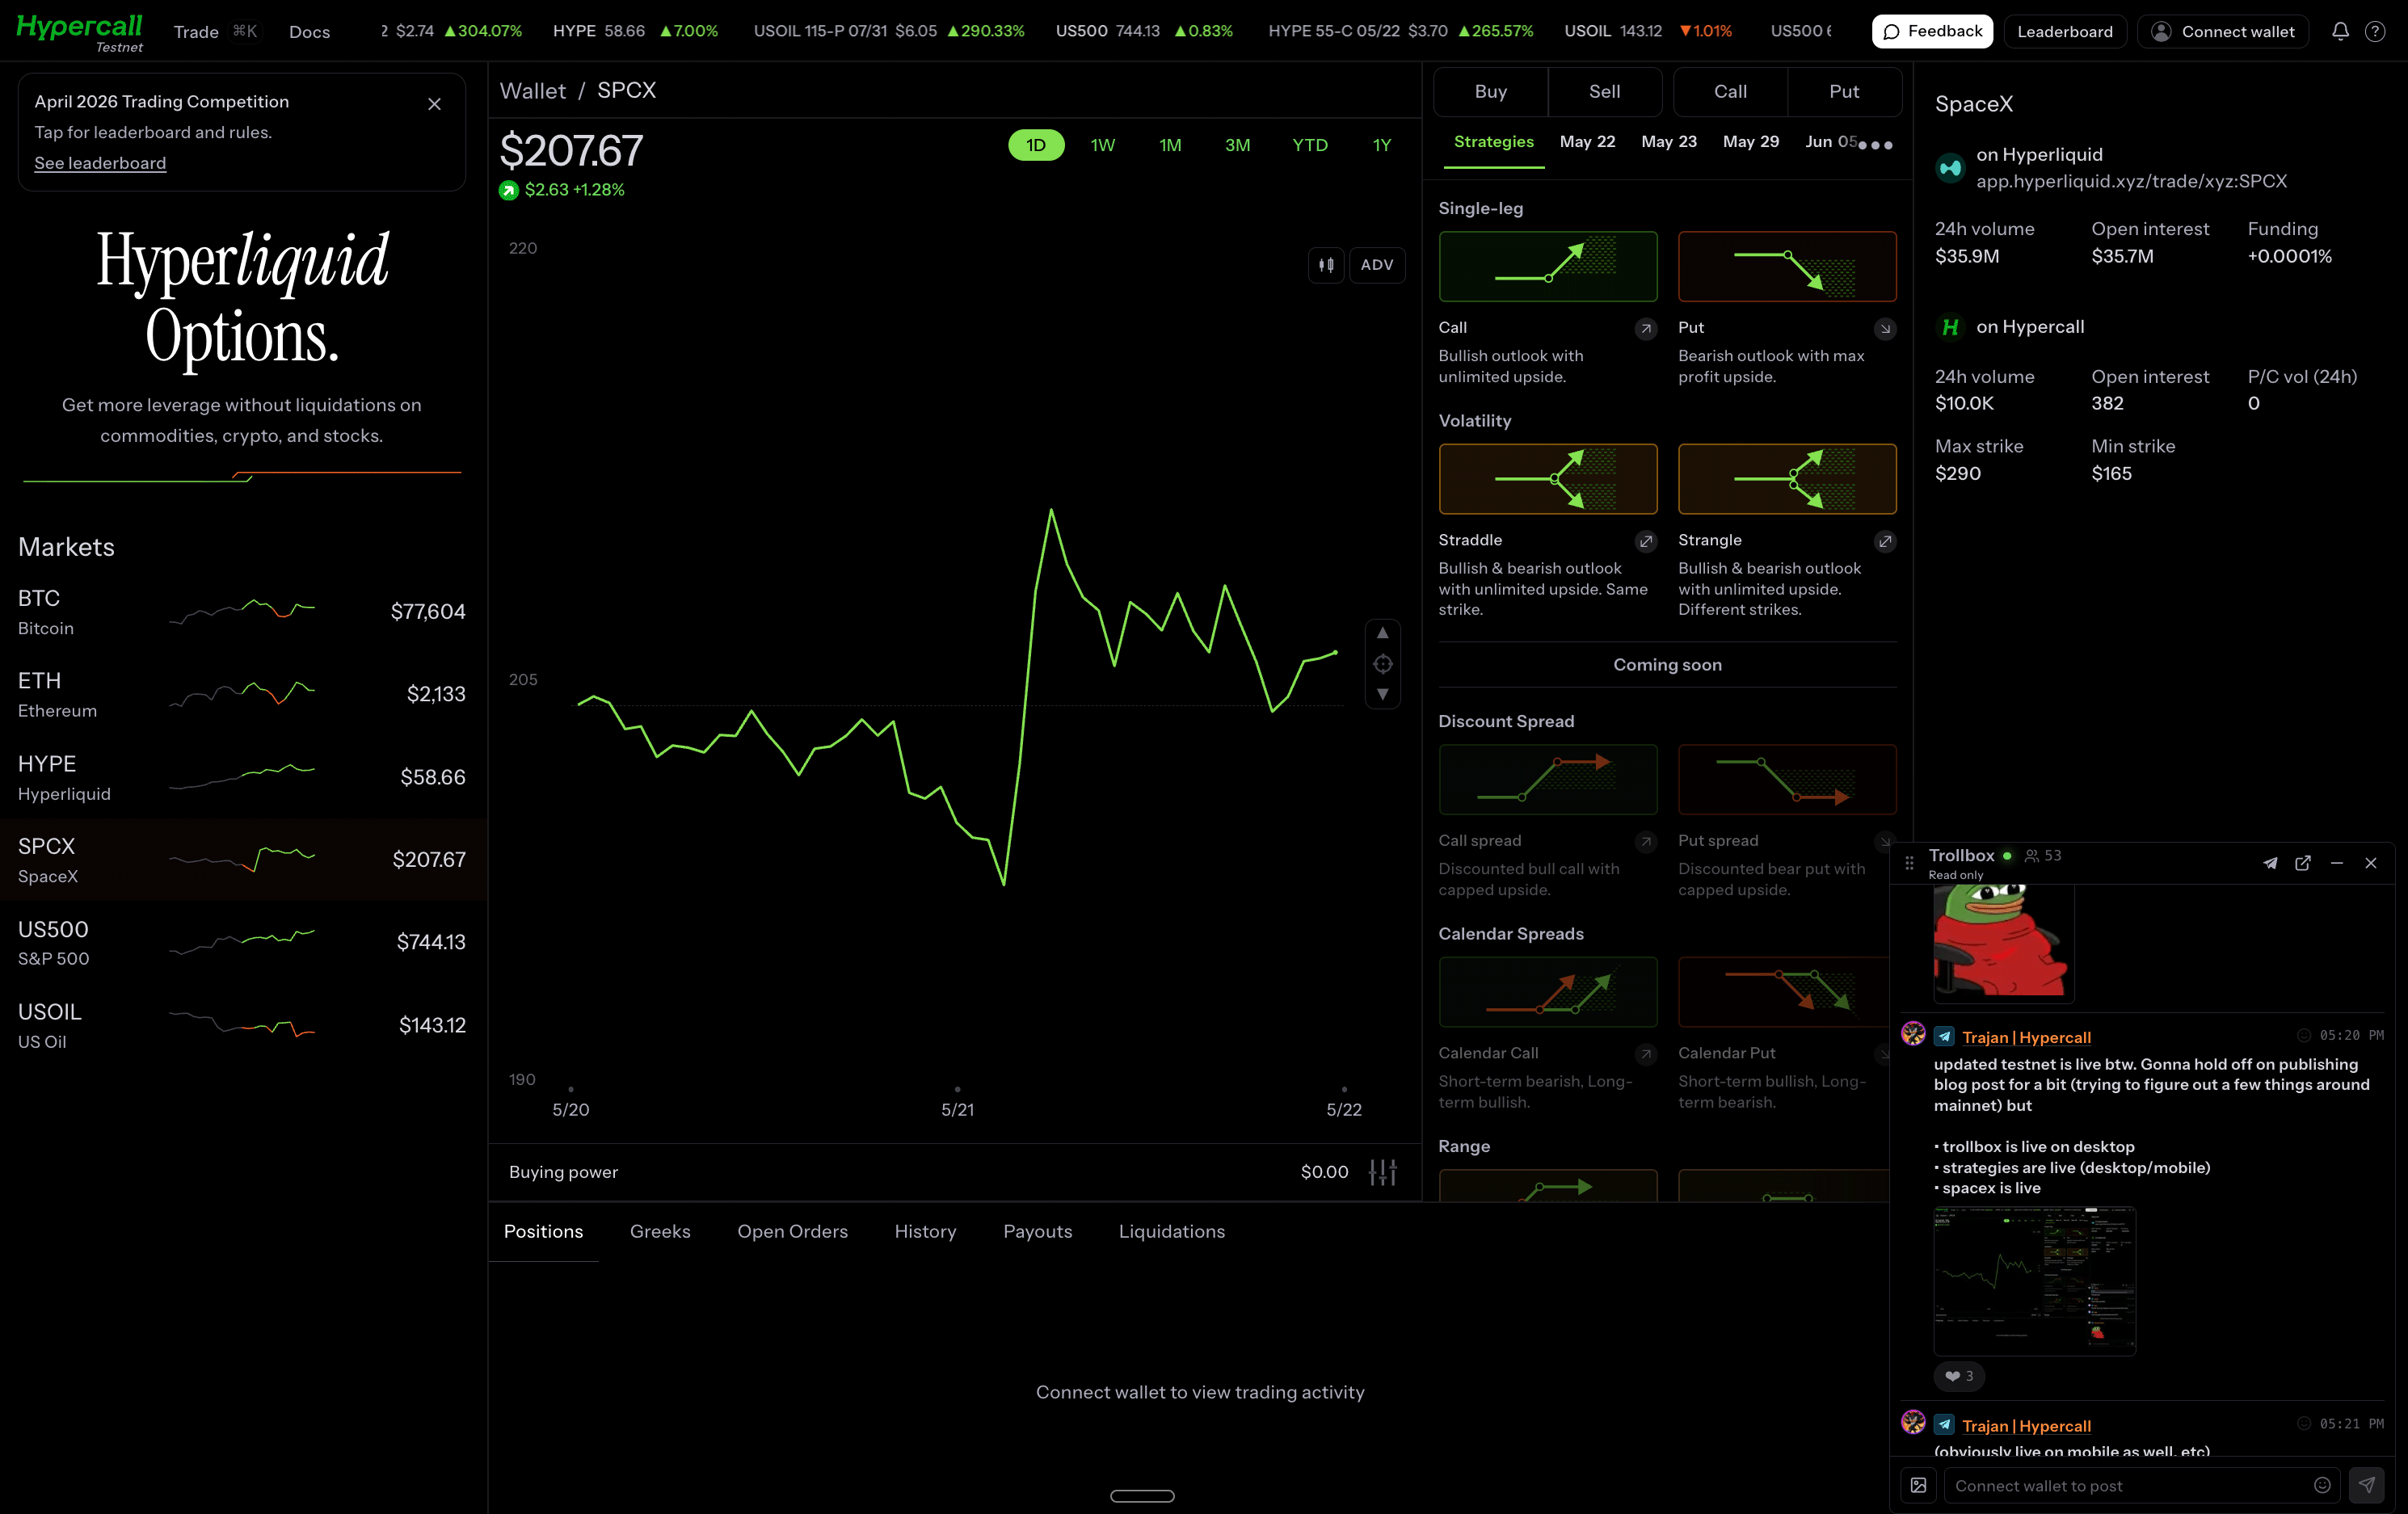Open the Strategies tab
This screenshot has width=2408, height=1514.
[x=1493, y=142]
